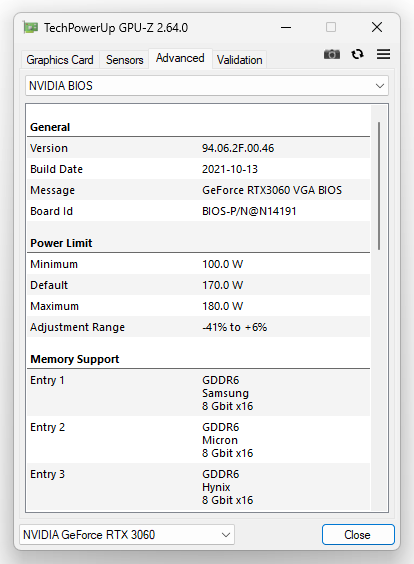This screenshot has height=564, width=414.
Task: Click the General section header
Action: tap(50, 127)
